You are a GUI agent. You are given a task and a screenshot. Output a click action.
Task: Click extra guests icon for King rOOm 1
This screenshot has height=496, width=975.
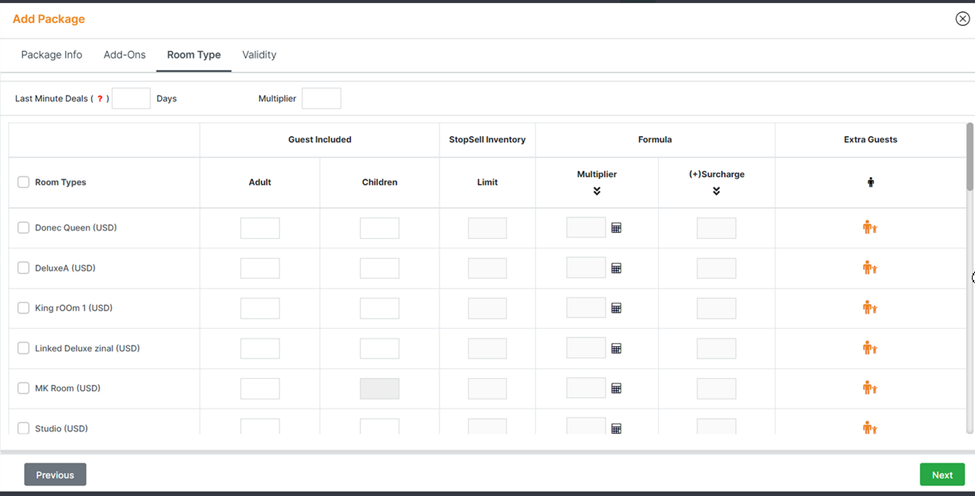[x=869, y=308]
